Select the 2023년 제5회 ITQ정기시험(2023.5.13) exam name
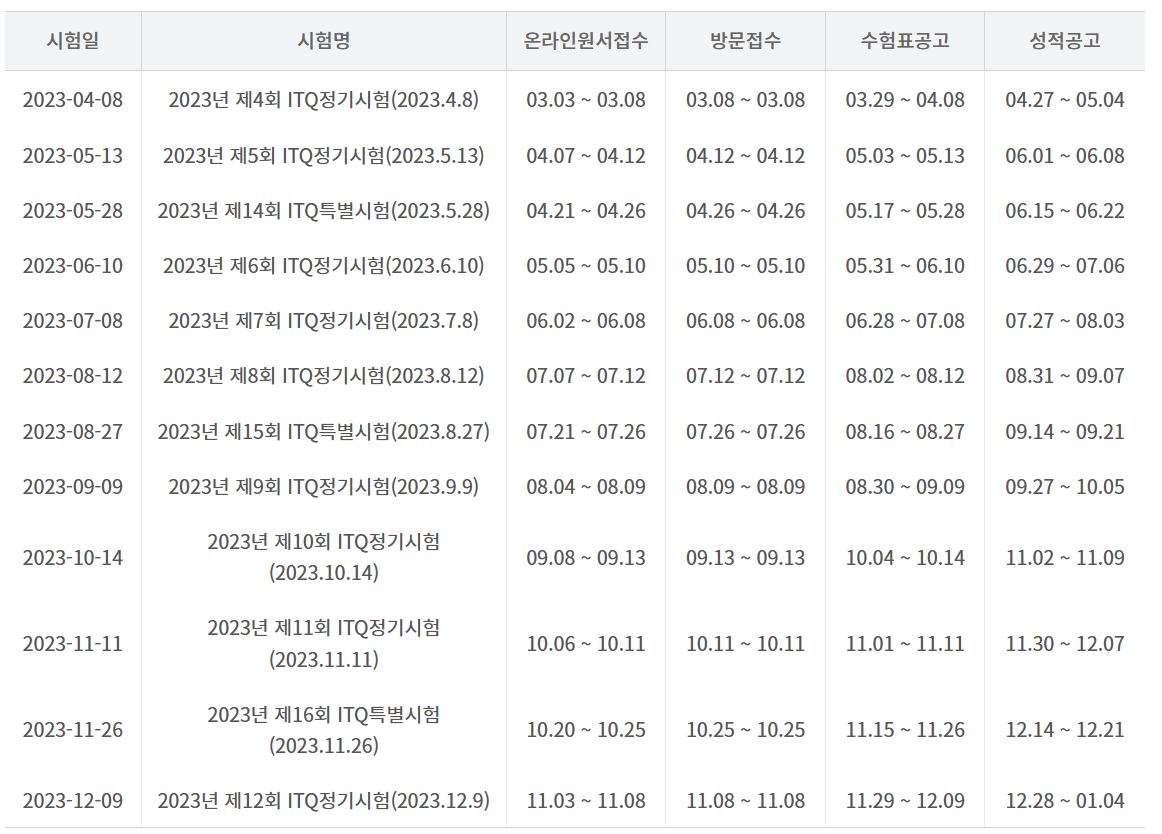This screenshot has height=834, width=1162. coord(323,156)
